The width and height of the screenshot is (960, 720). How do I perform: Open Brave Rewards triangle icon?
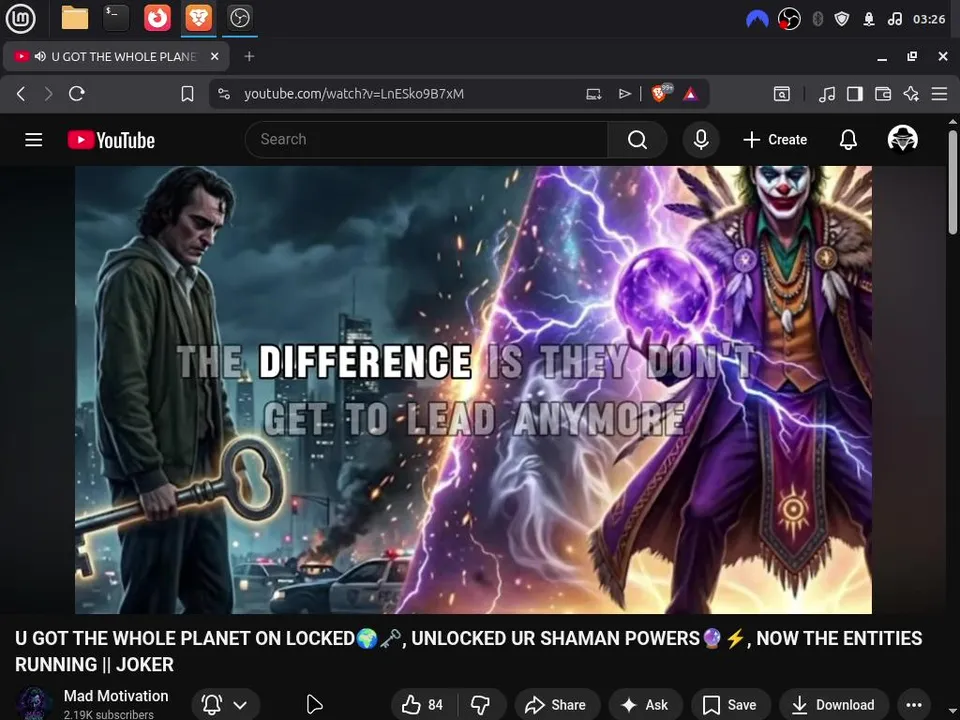(x=691, y=94)
